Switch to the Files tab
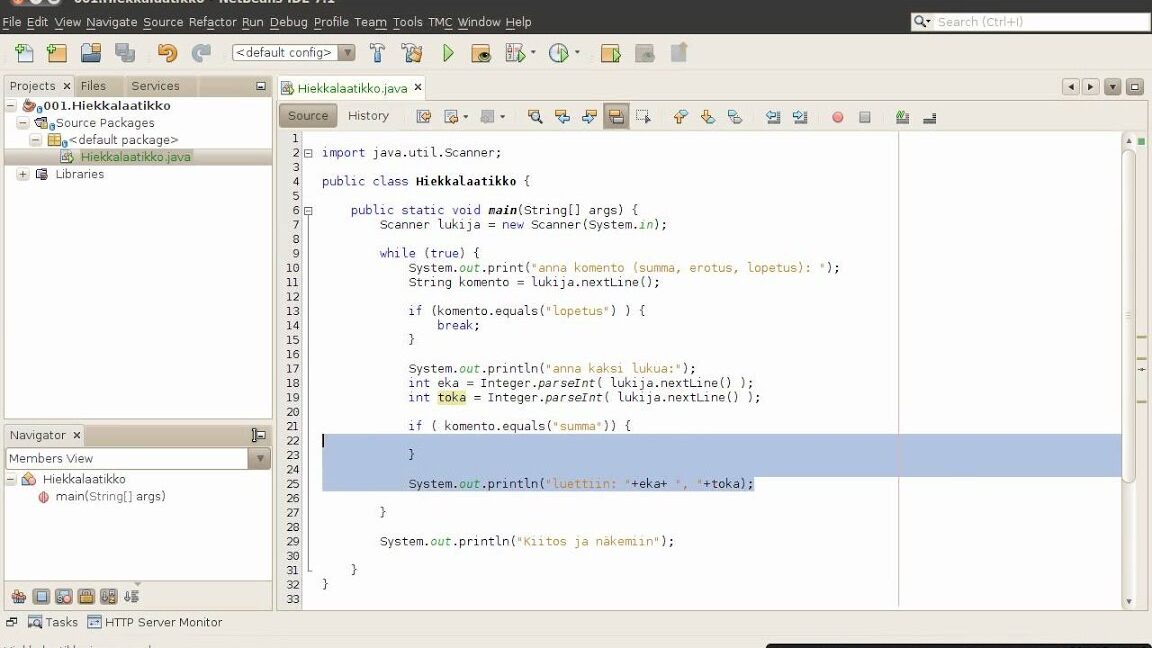This screenshot has height=648, width=1152. [x=93, y=86]
